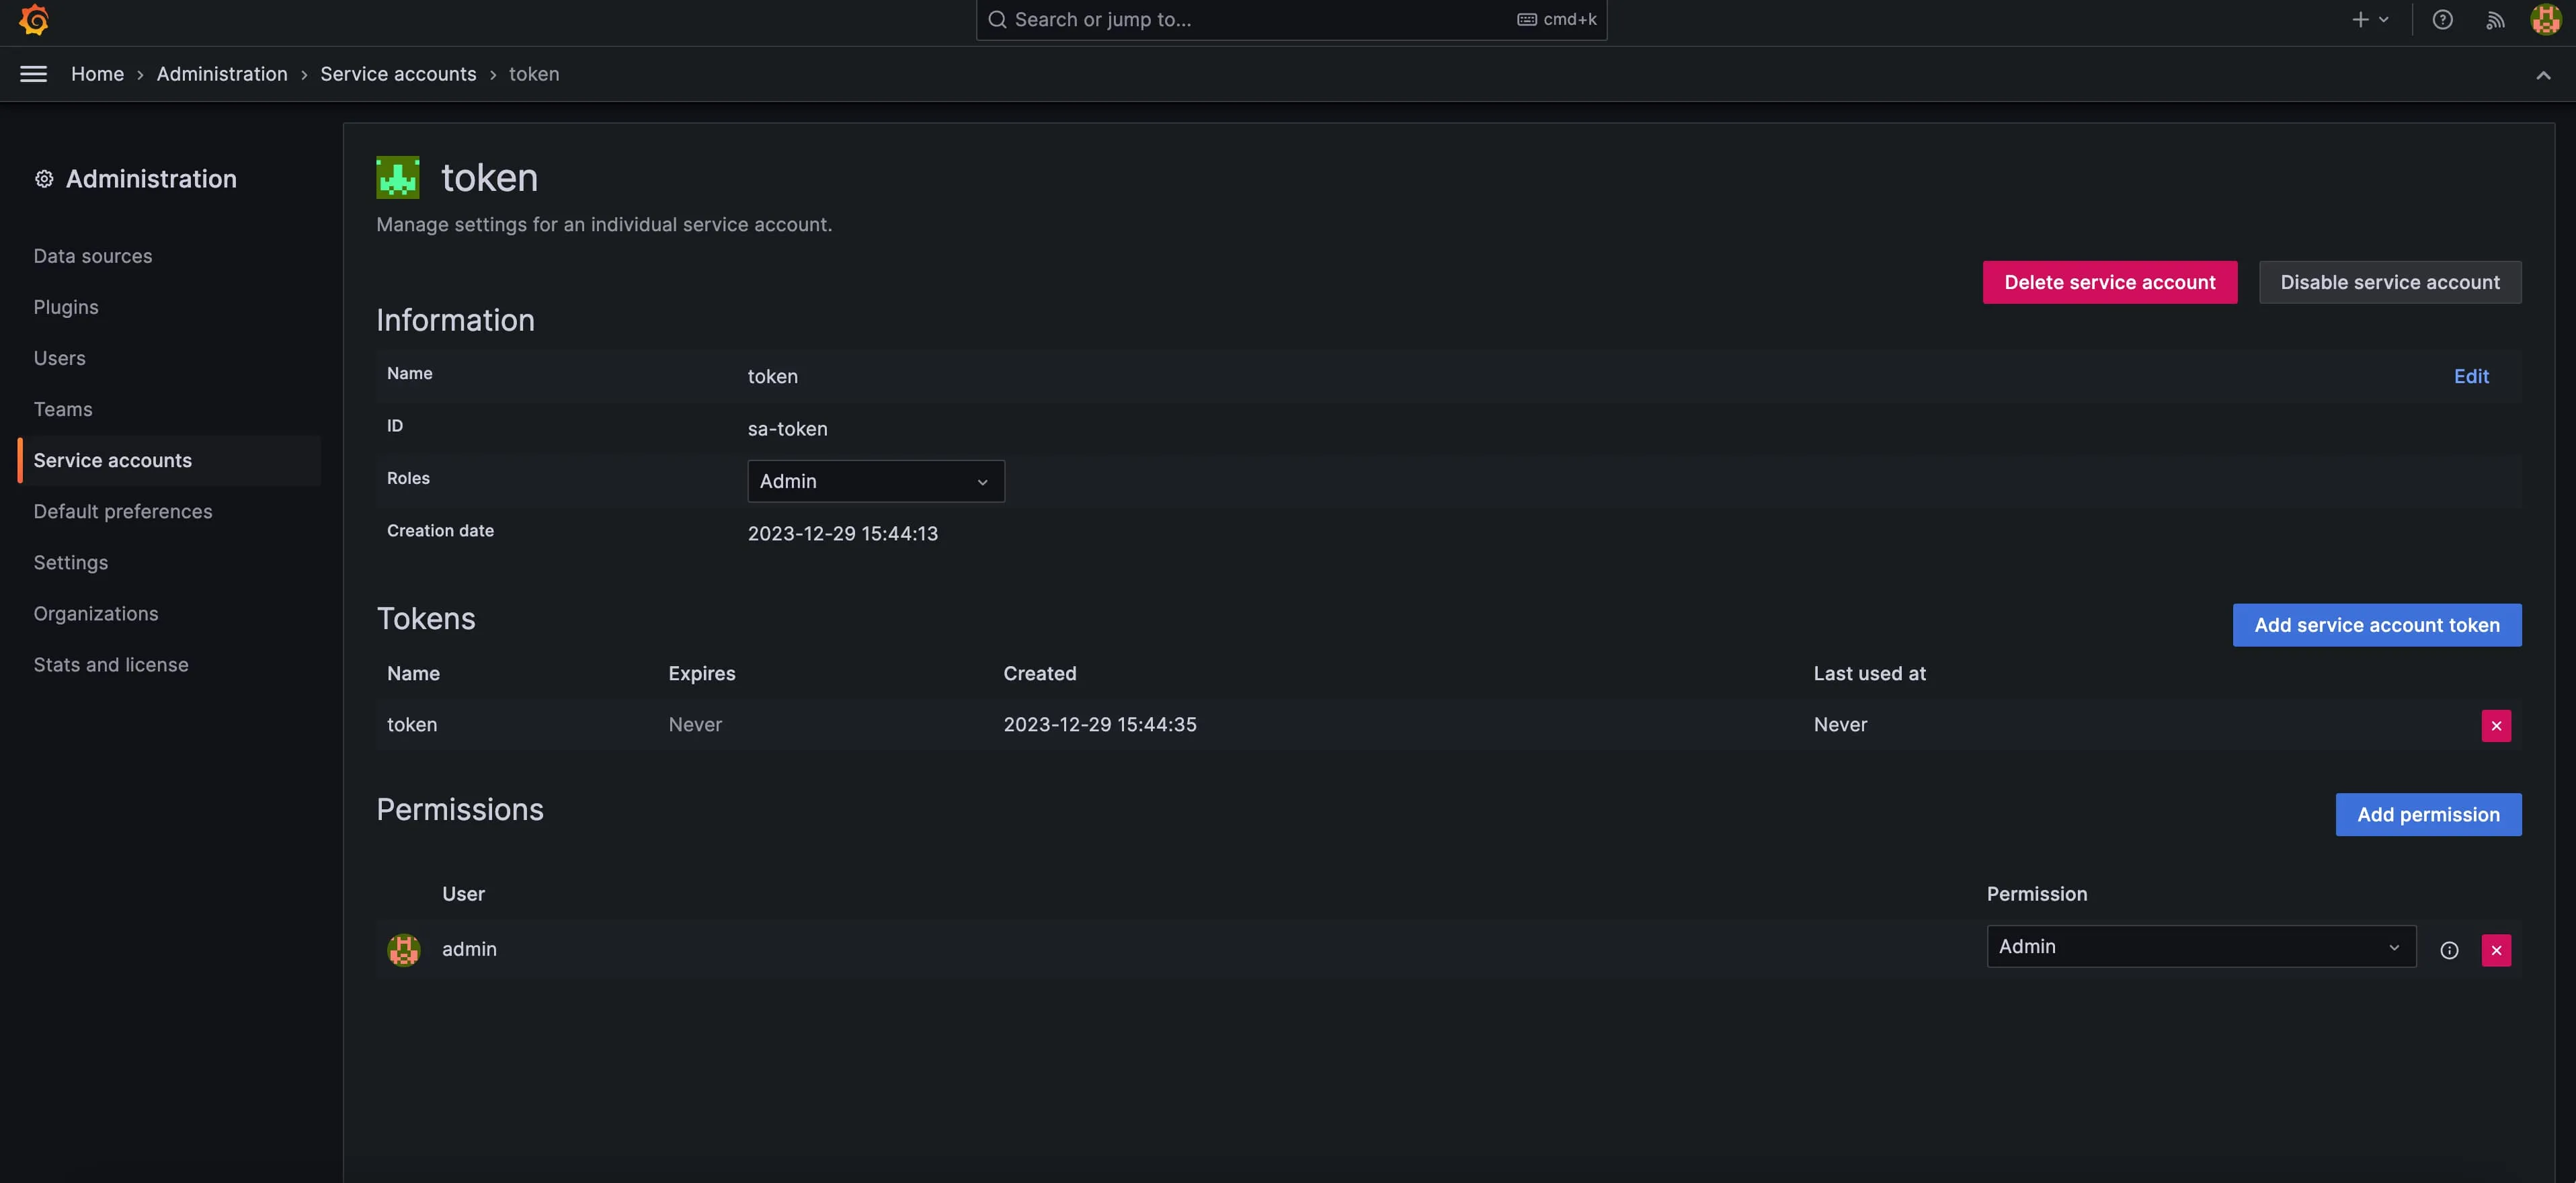Click Add permission button
Screen dimensions: 2576x1183
pos(2428,814)
